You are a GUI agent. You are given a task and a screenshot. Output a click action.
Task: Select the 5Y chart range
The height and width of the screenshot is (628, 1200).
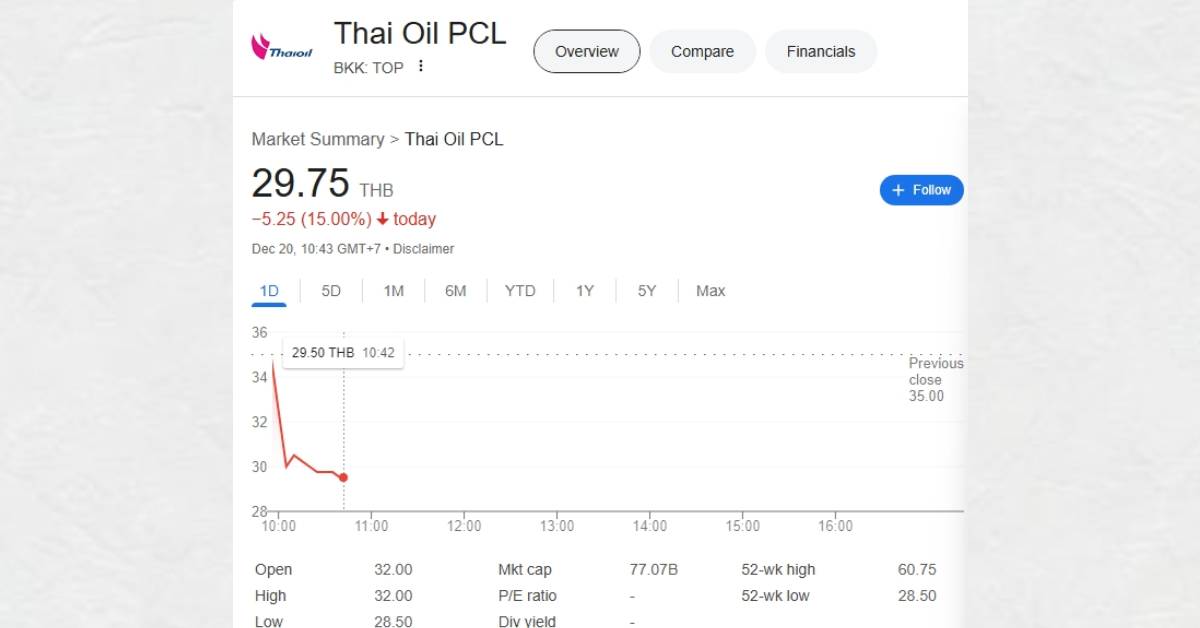(647, 291)
